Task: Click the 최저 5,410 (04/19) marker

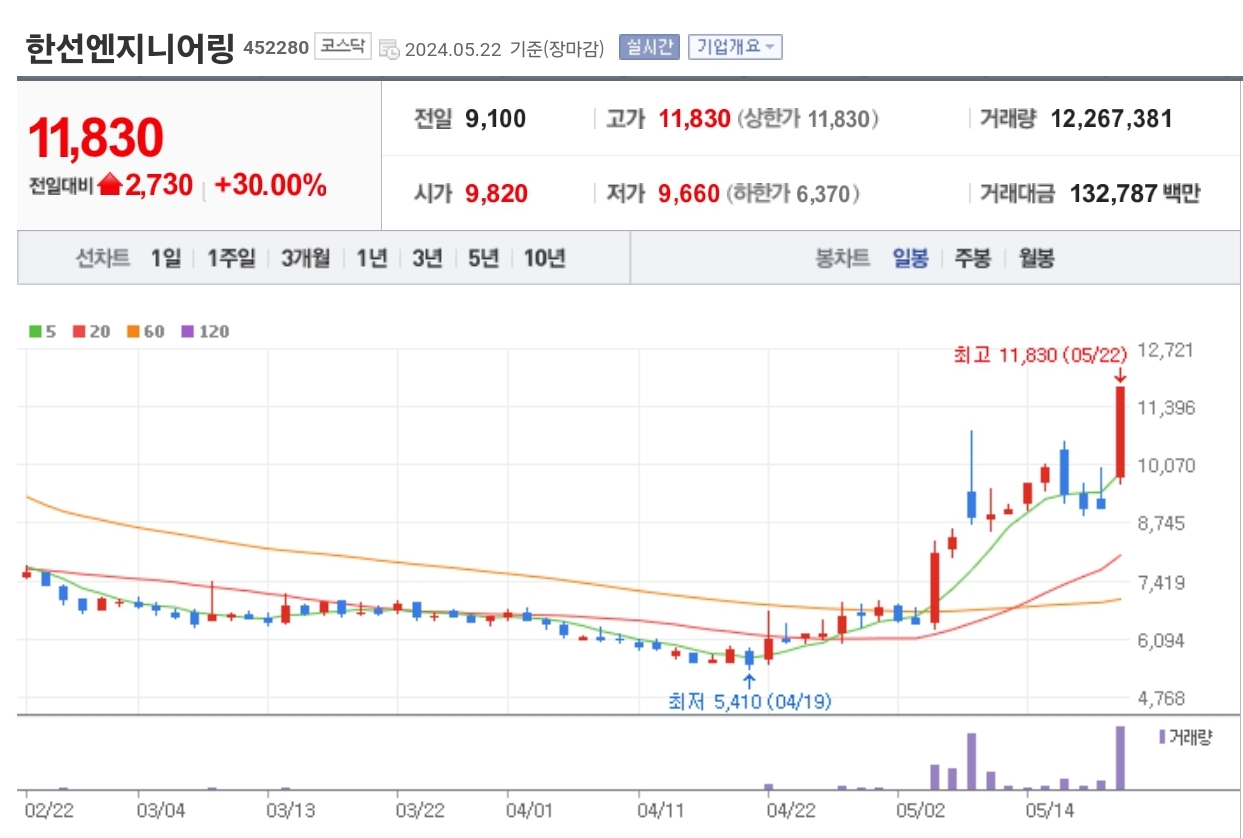Action: tap(750, 702)
